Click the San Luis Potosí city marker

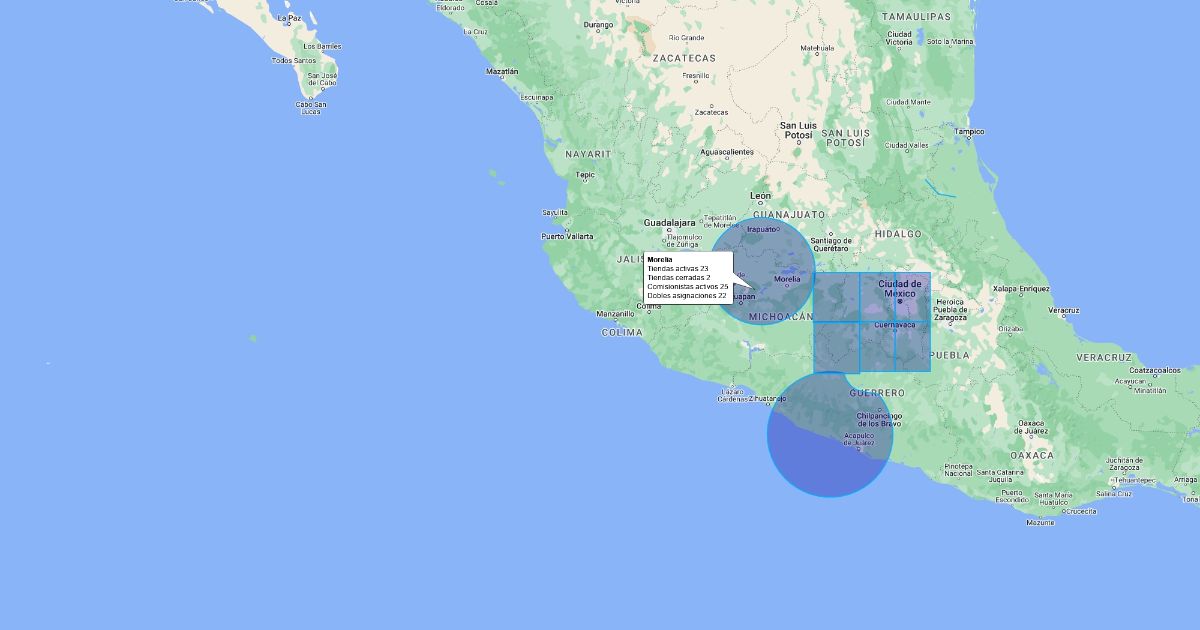[798, 143]
